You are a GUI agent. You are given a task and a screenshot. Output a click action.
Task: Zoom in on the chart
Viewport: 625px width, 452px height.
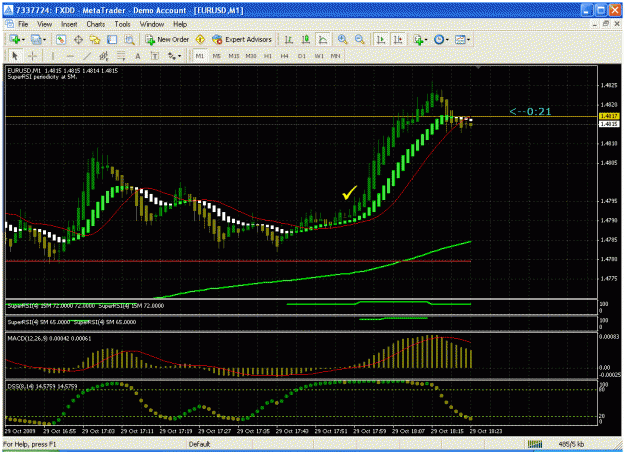click(x=342, y=39)
